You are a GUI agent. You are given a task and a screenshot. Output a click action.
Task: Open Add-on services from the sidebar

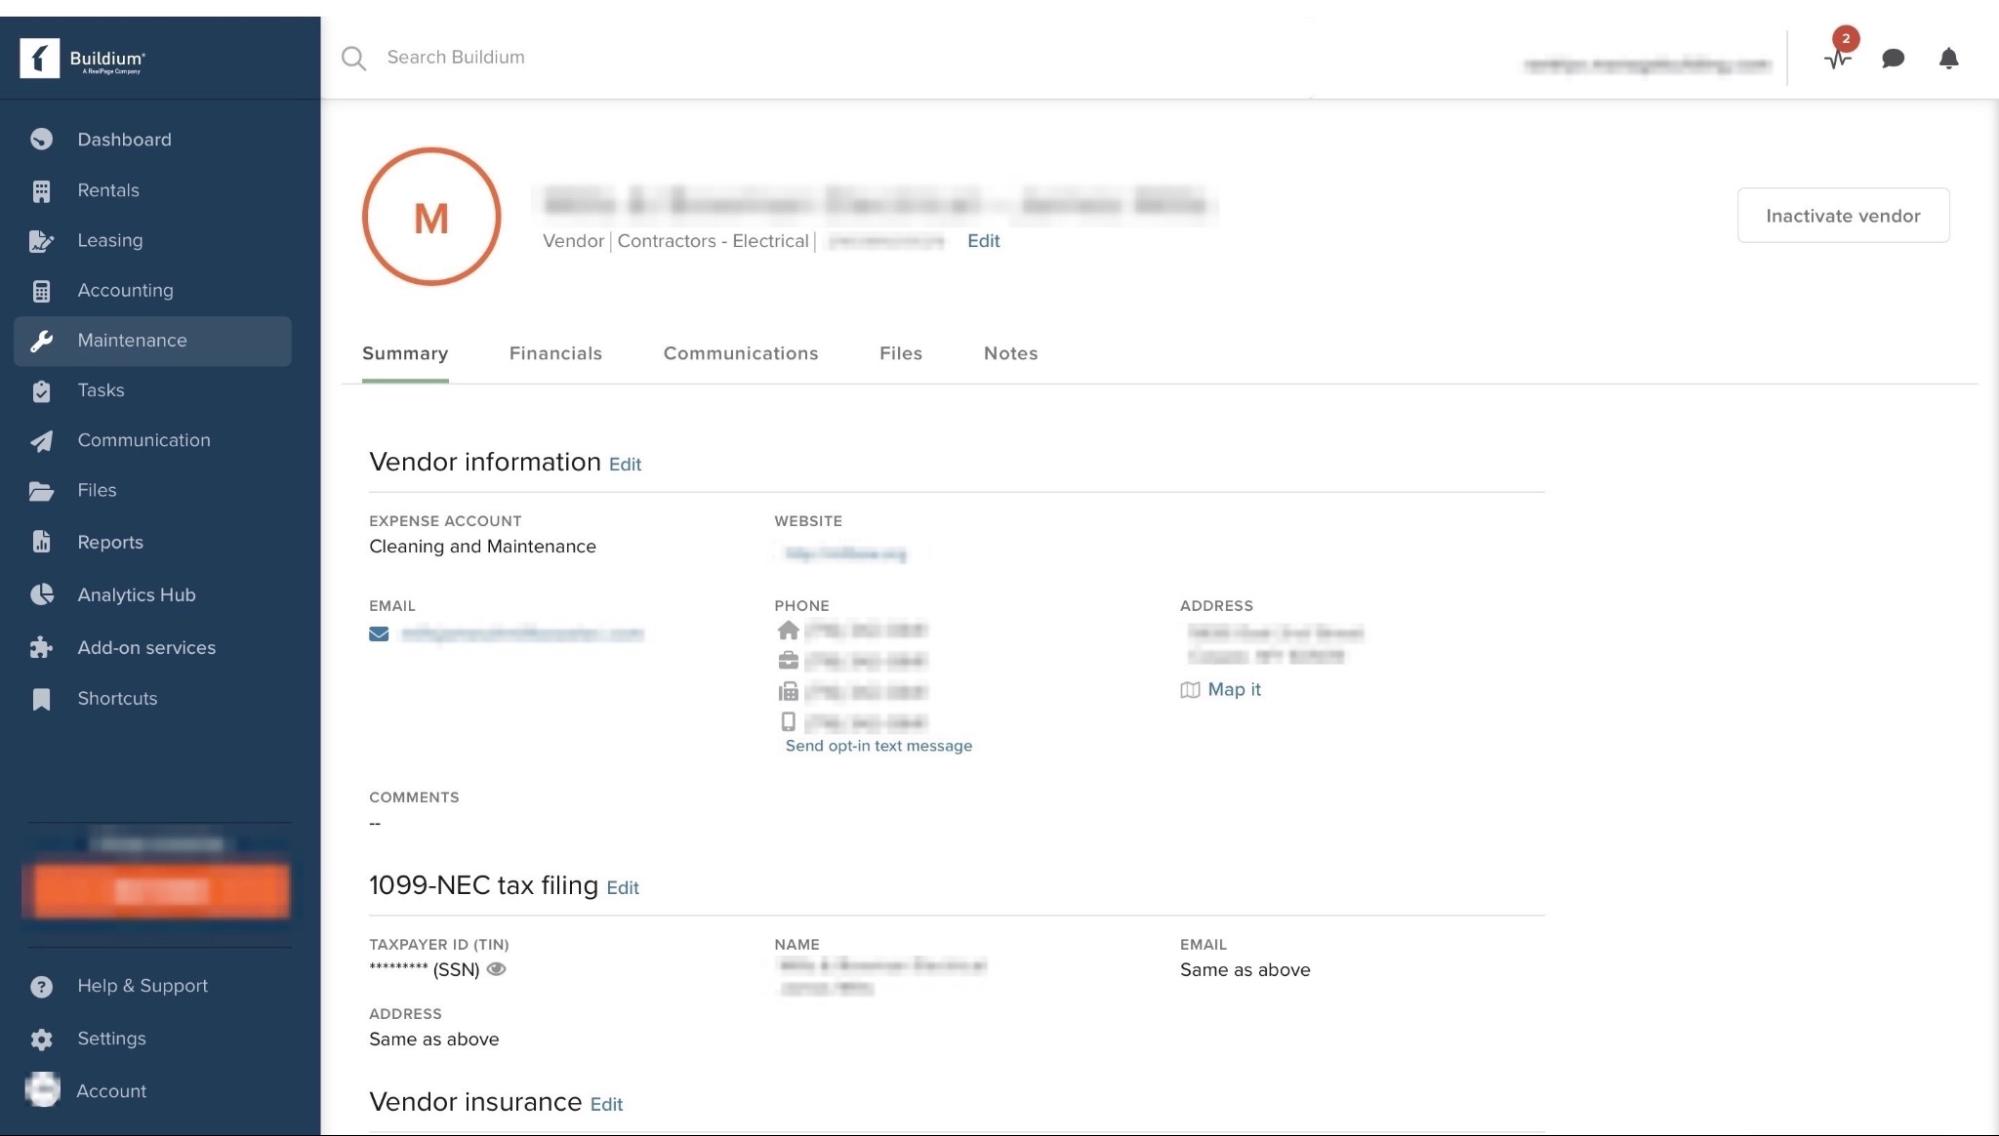(146, 647)
